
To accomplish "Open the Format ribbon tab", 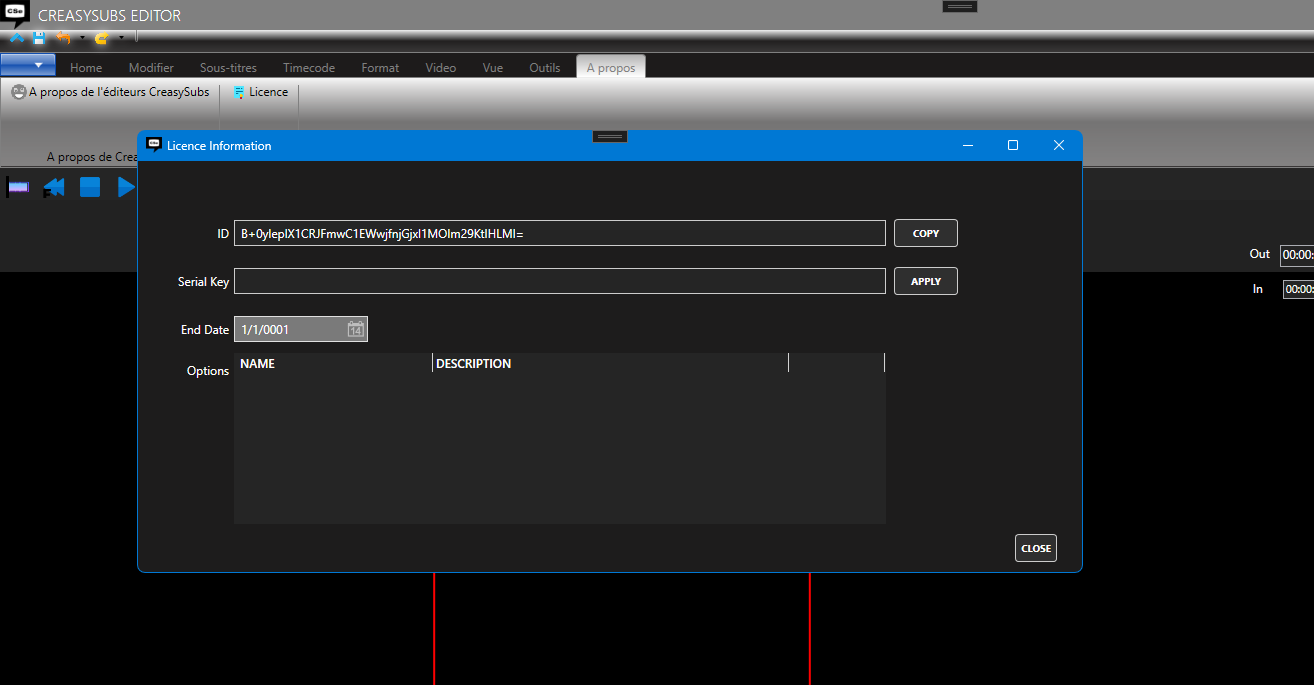I will [380, 68].
